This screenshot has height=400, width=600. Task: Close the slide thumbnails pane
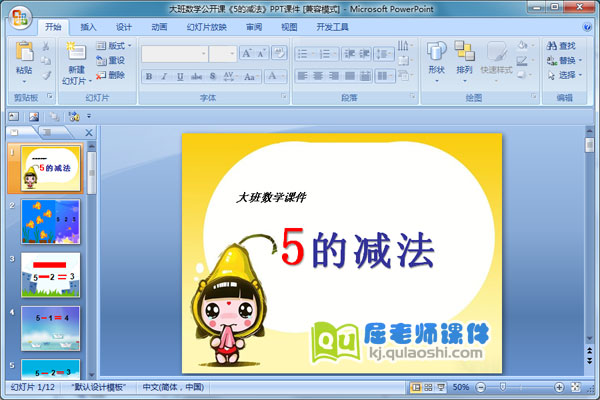(89, 133)
